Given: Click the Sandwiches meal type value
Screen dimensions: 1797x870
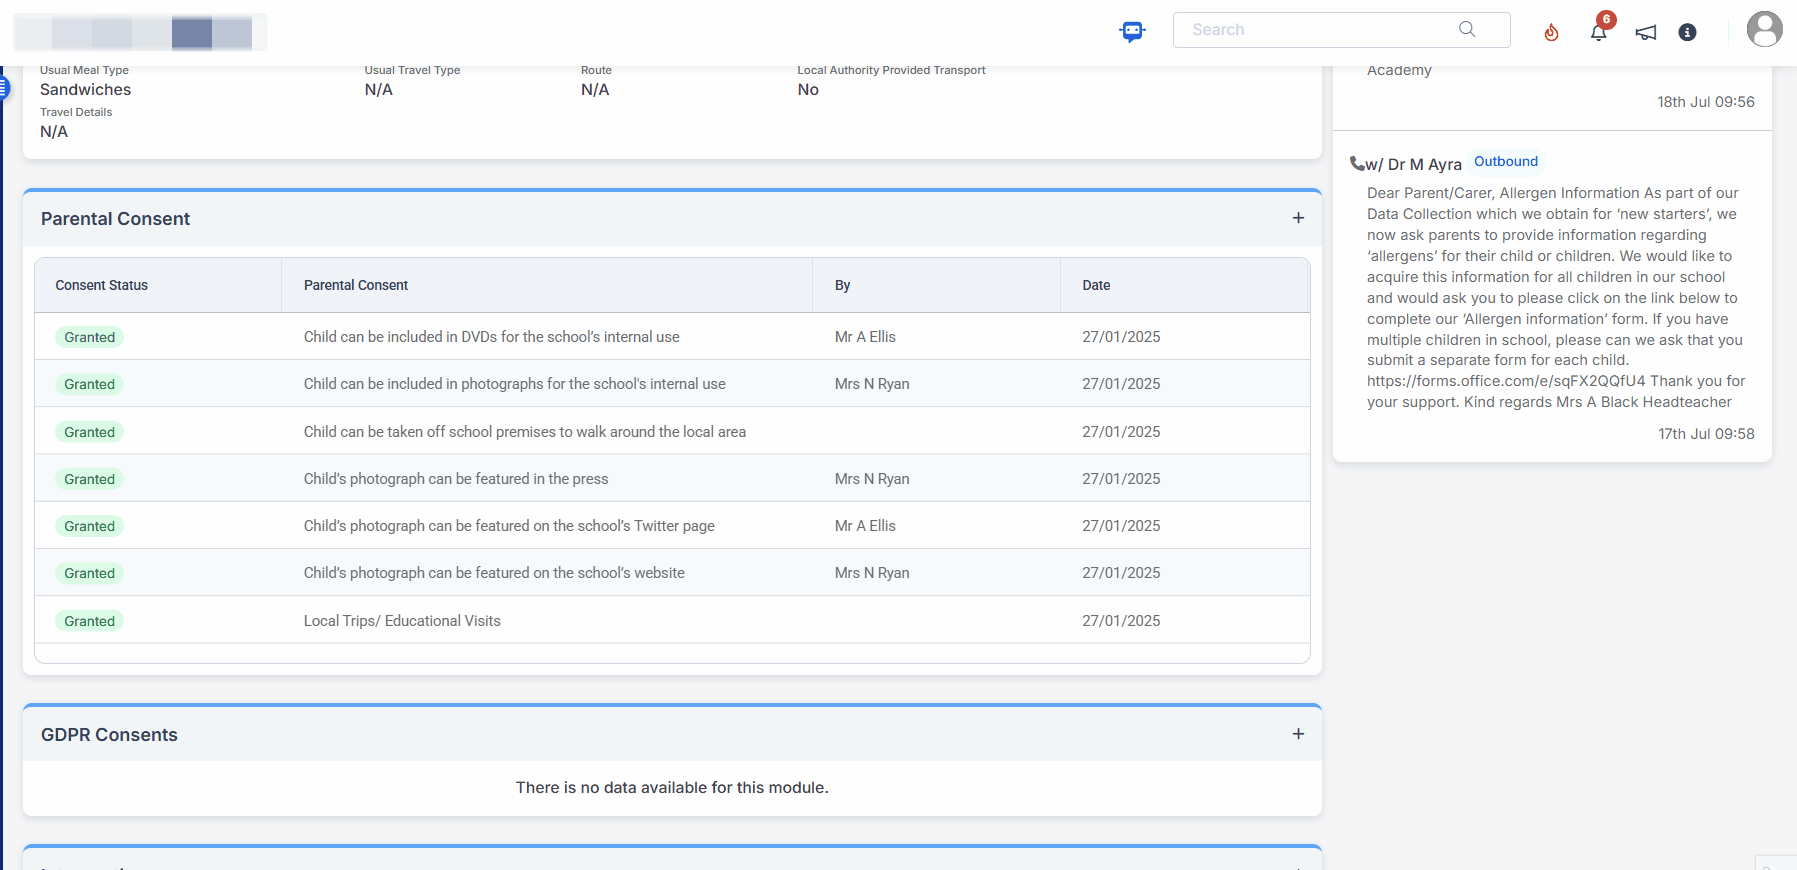Looking at the screenshot, I should (85, 90).
